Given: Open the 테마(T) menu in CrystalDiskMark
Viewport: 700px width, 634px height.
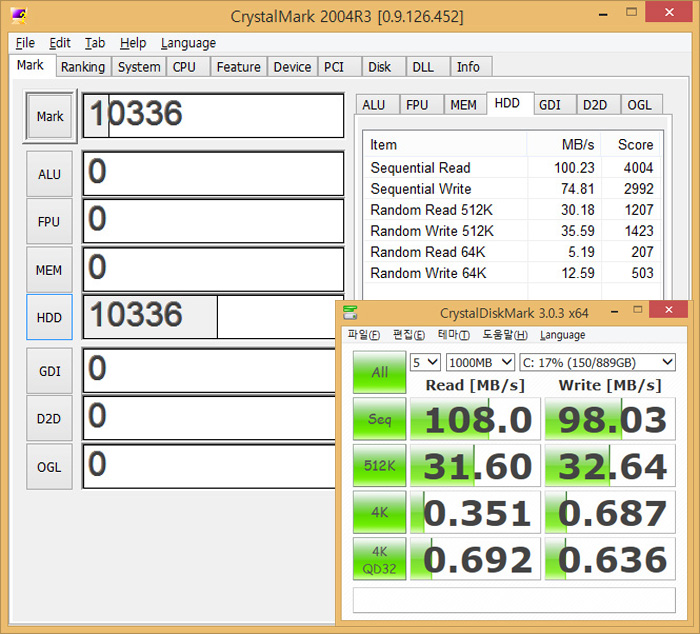Looking at the screenshot, I should pyautogui.click(x=454, y=334).
